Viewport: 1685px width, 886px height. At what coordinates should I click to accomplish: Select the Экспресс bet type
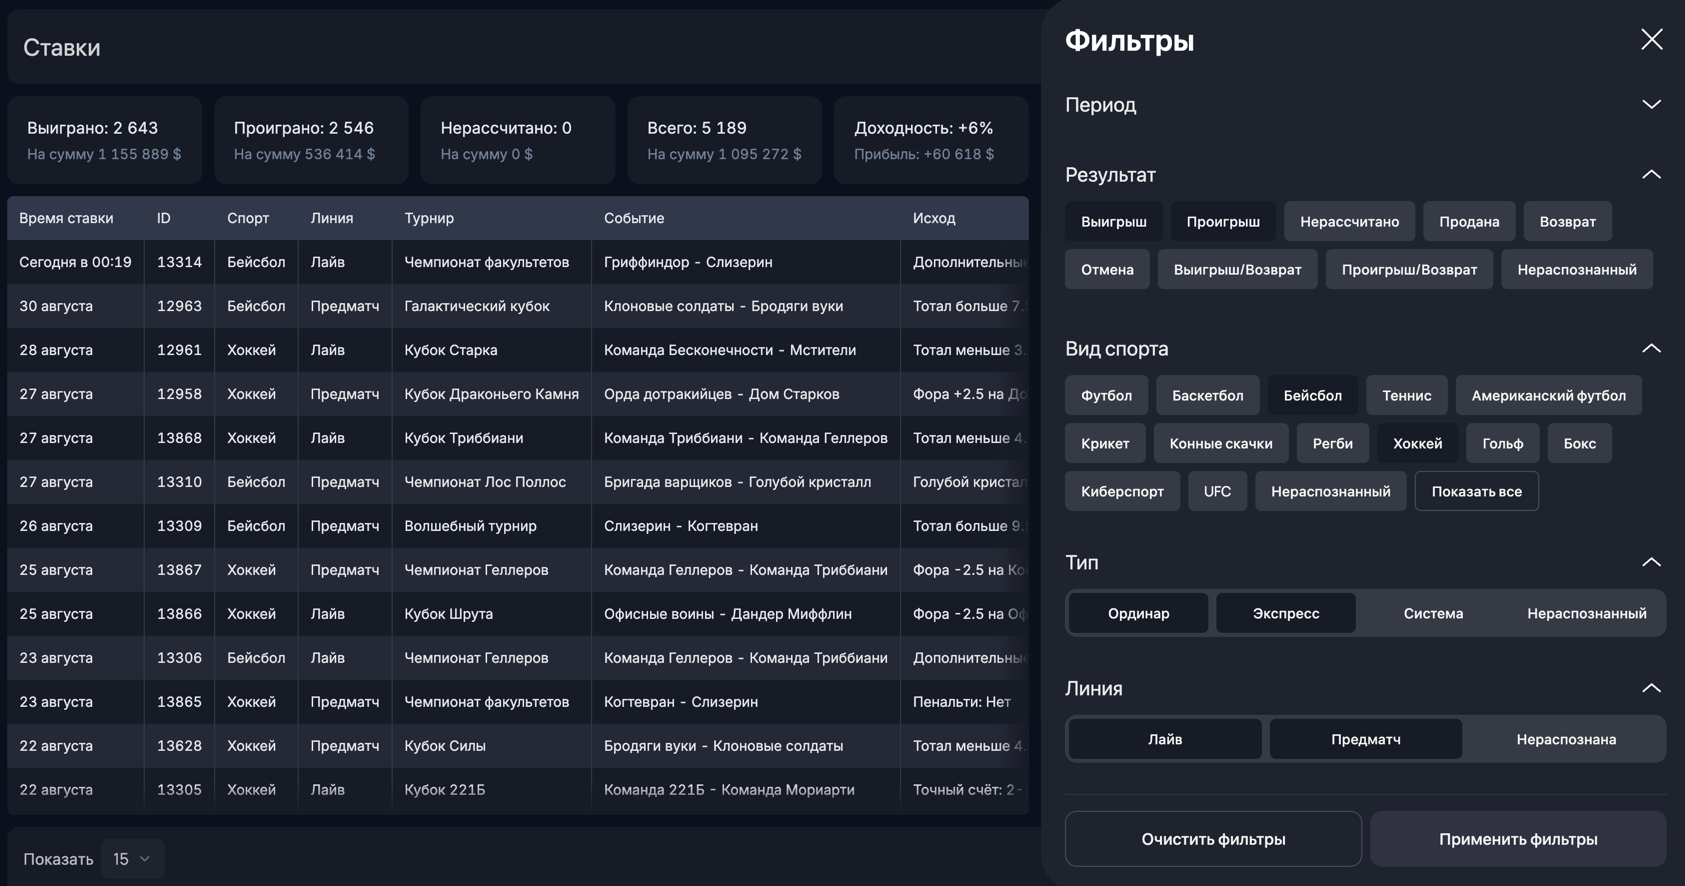1285,614
